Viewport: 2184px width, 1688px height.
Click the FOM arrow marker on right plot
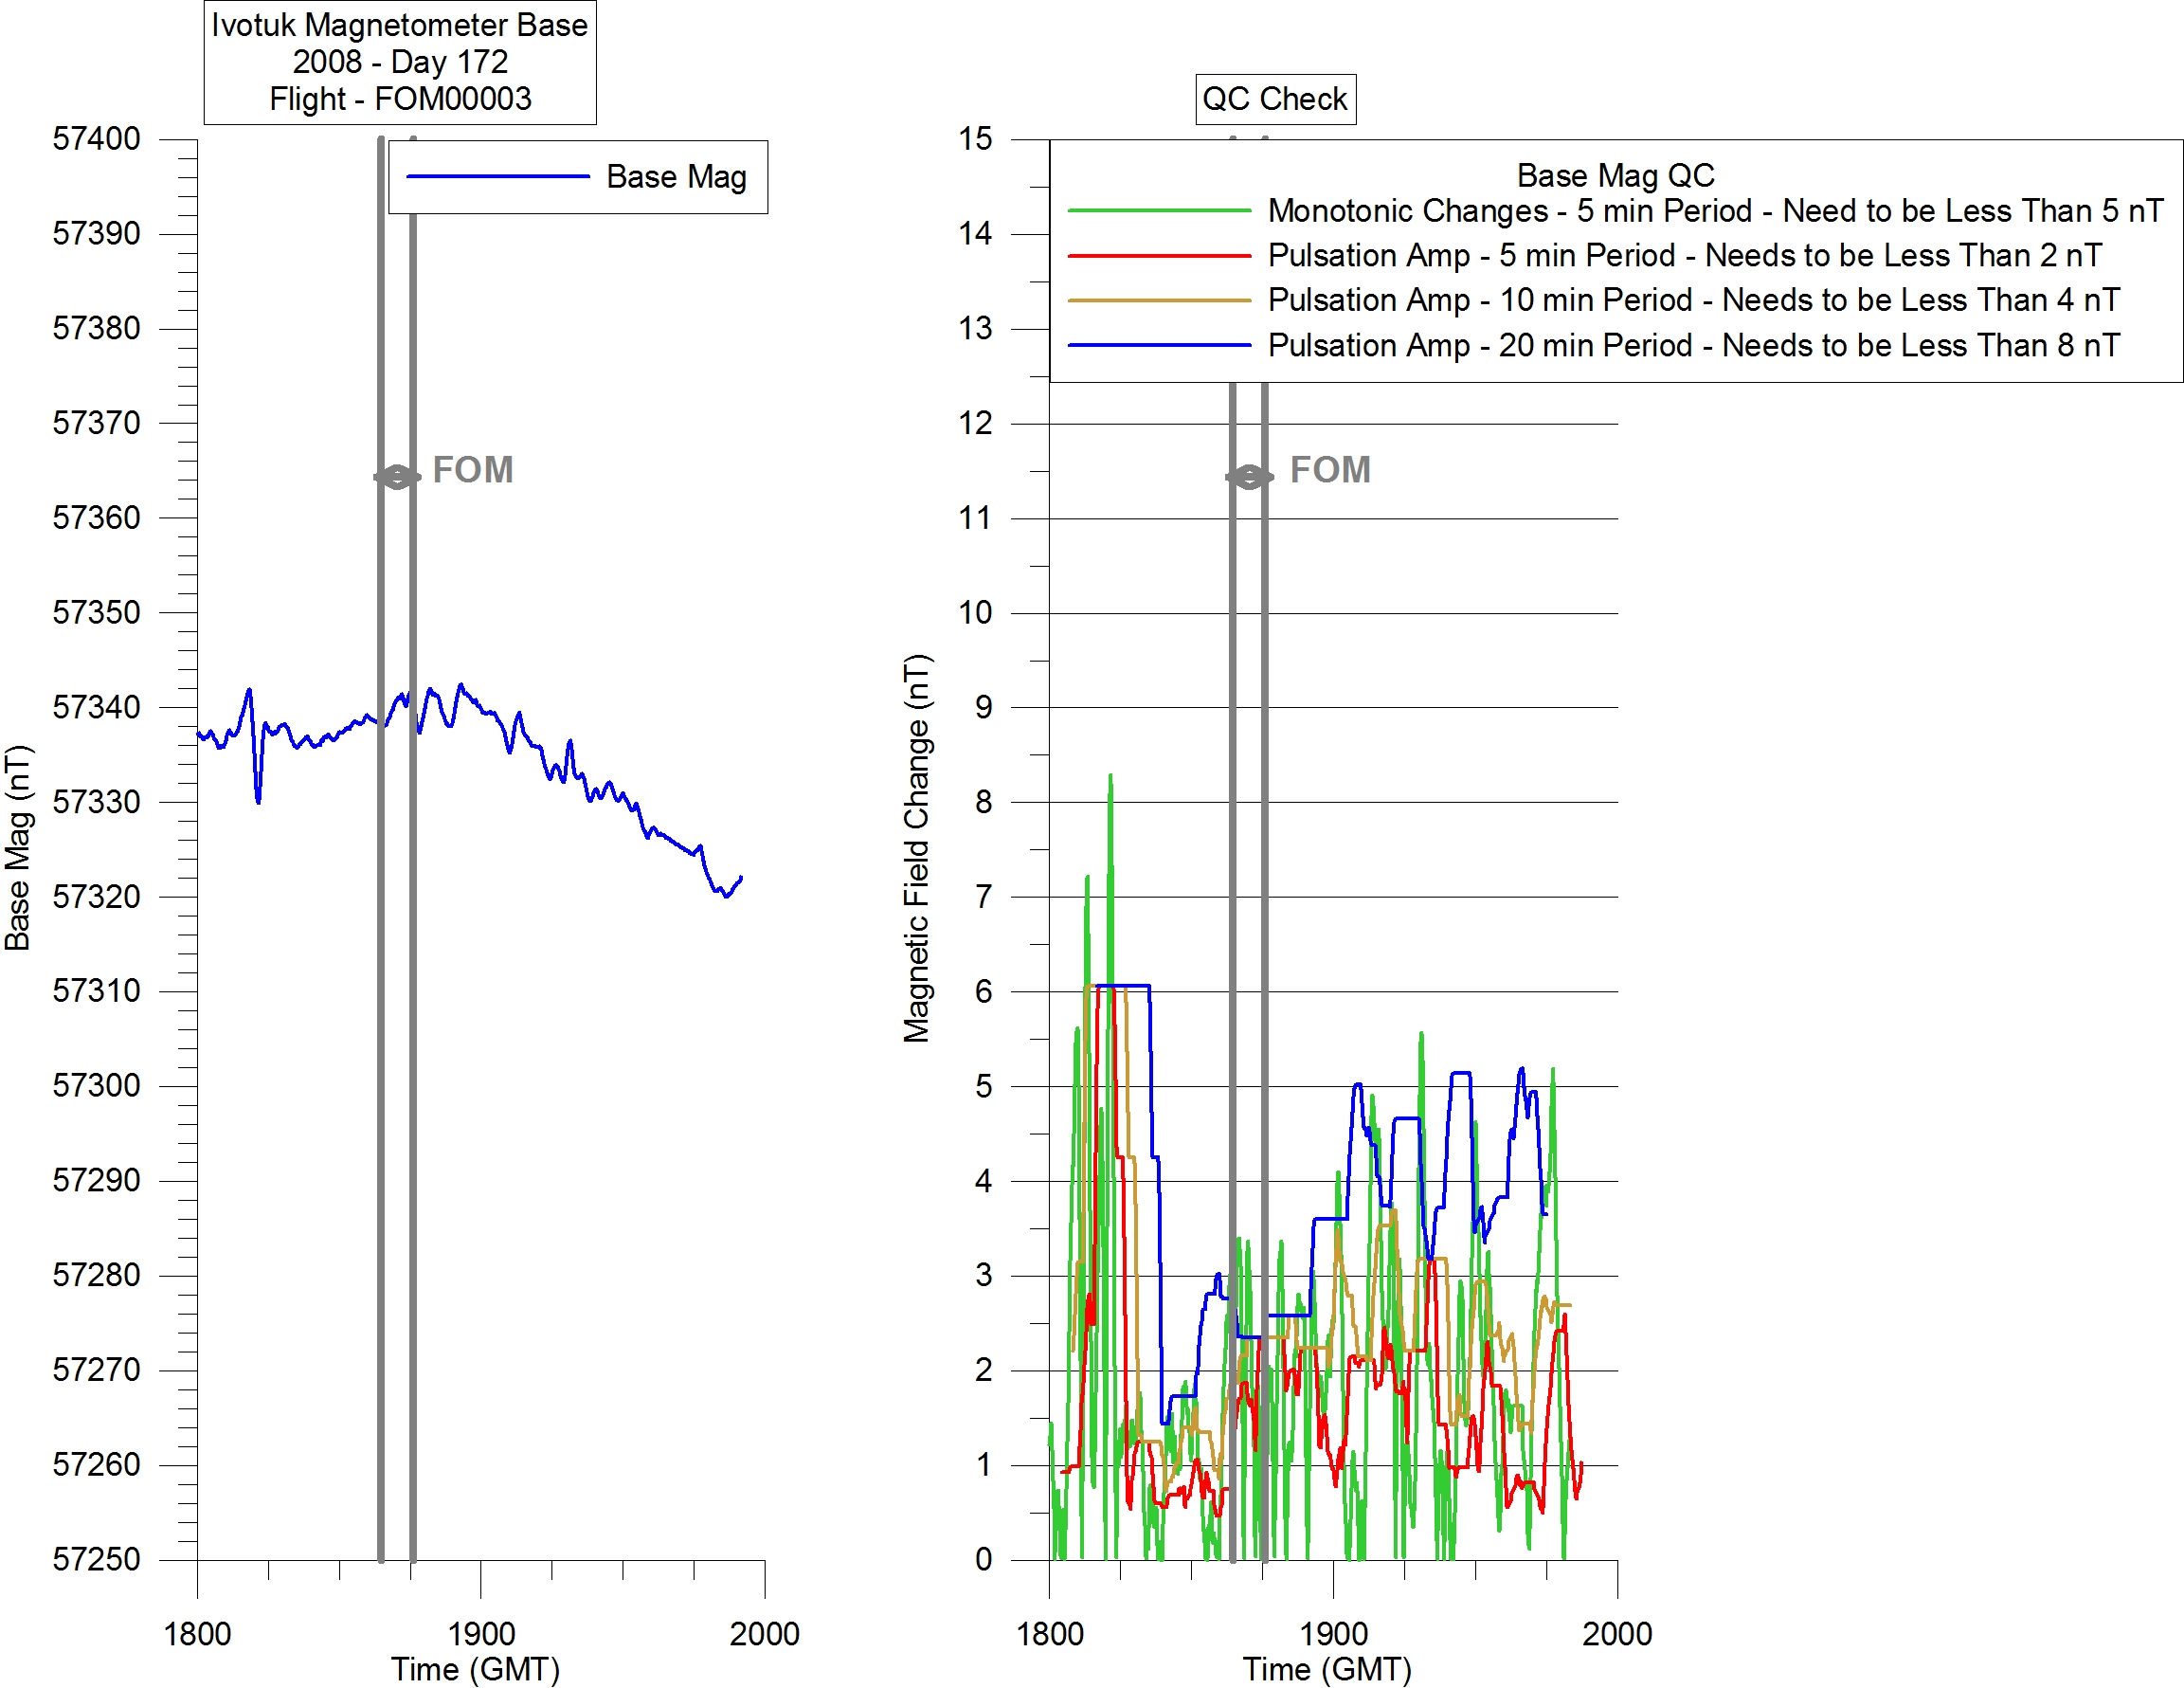click(x=1249, y=477)
